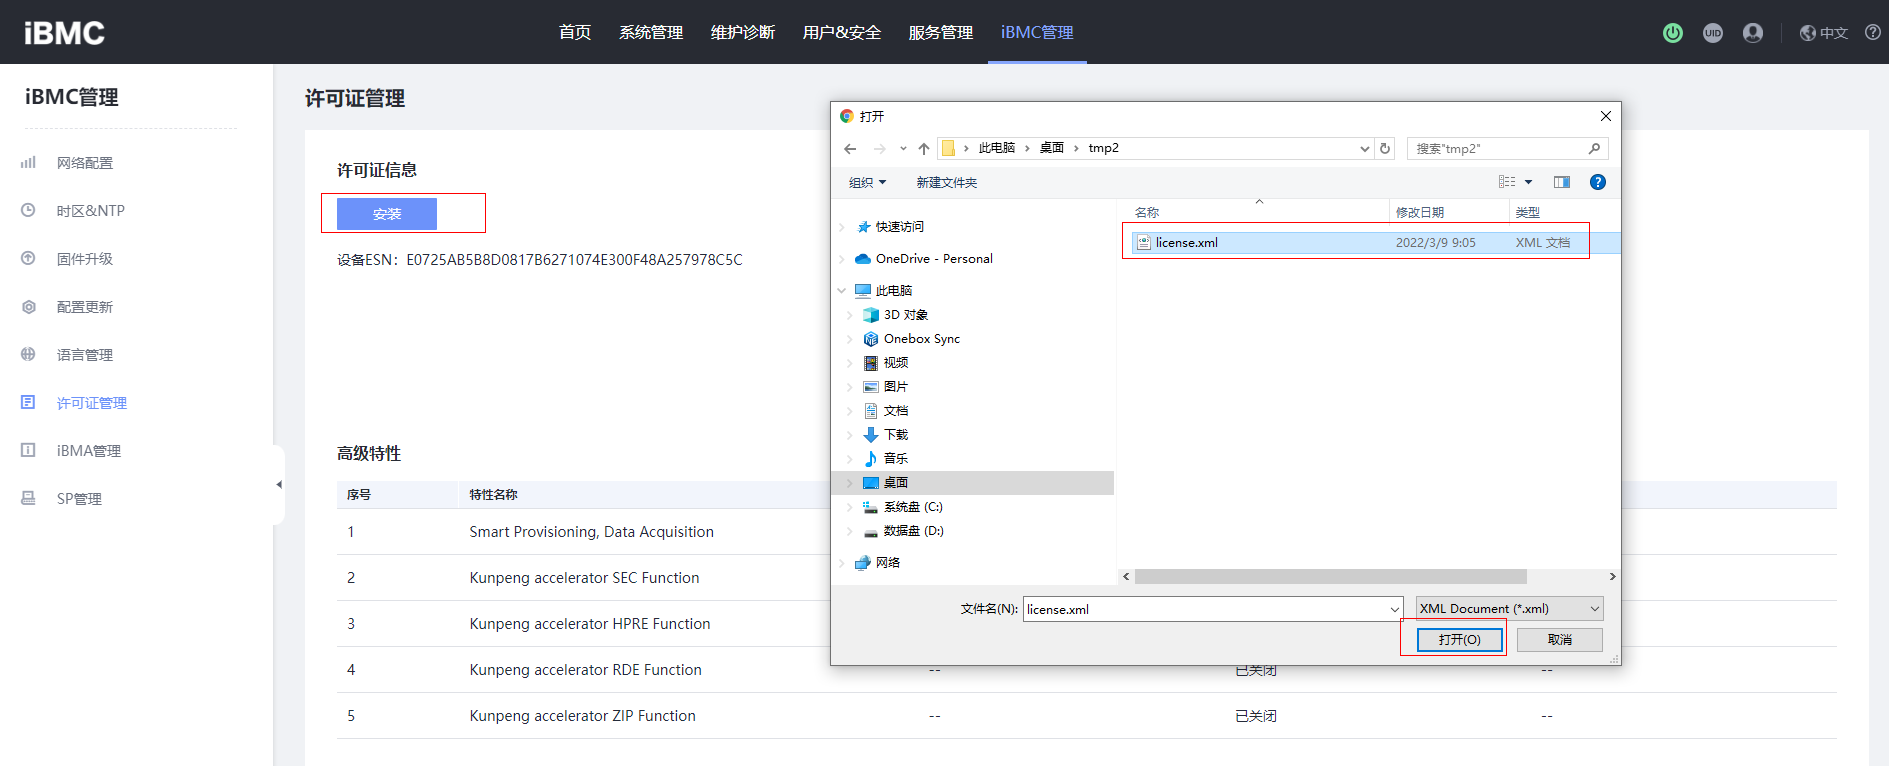Screen dimensions: 1889x766
Task: Open 时区&NTP in the sidebar
Action: coord(91,211)
